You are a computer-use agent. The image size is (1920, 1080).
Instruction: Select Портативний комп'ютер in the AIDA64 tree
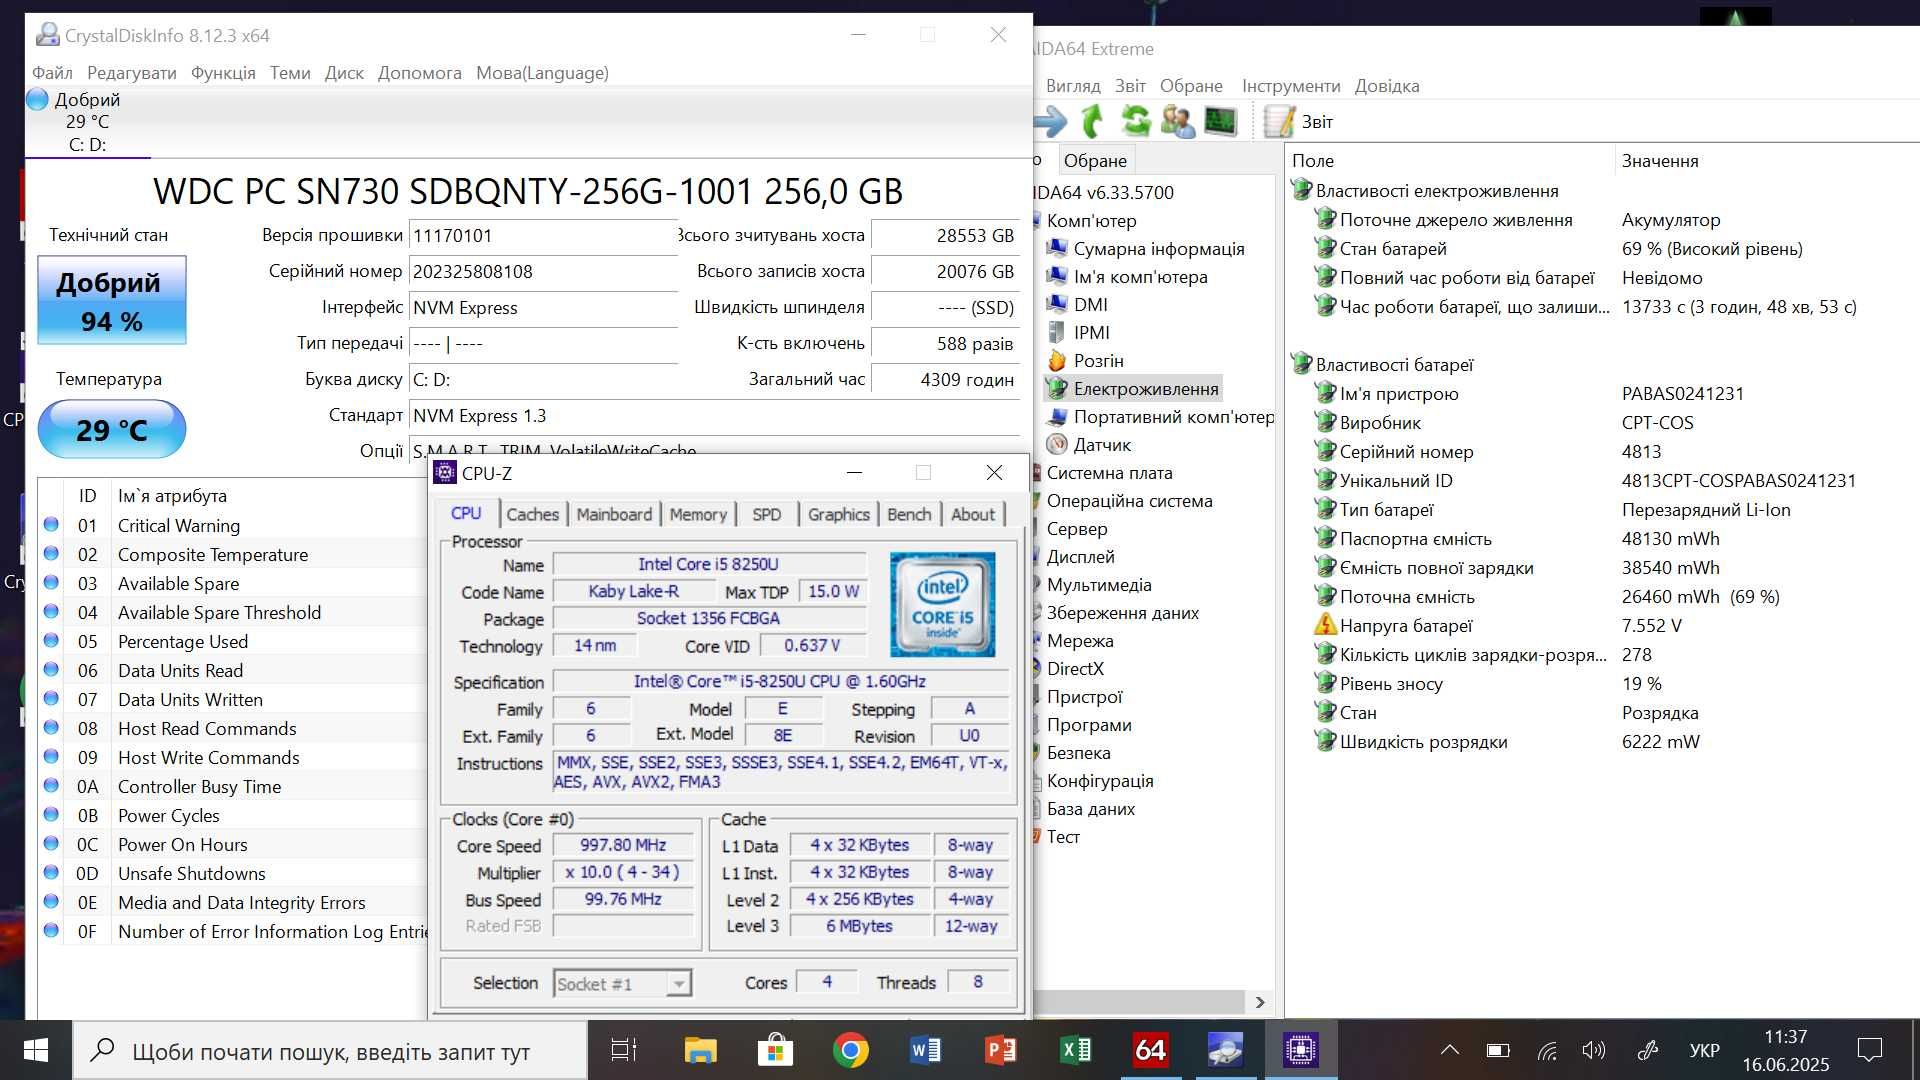1173,417
